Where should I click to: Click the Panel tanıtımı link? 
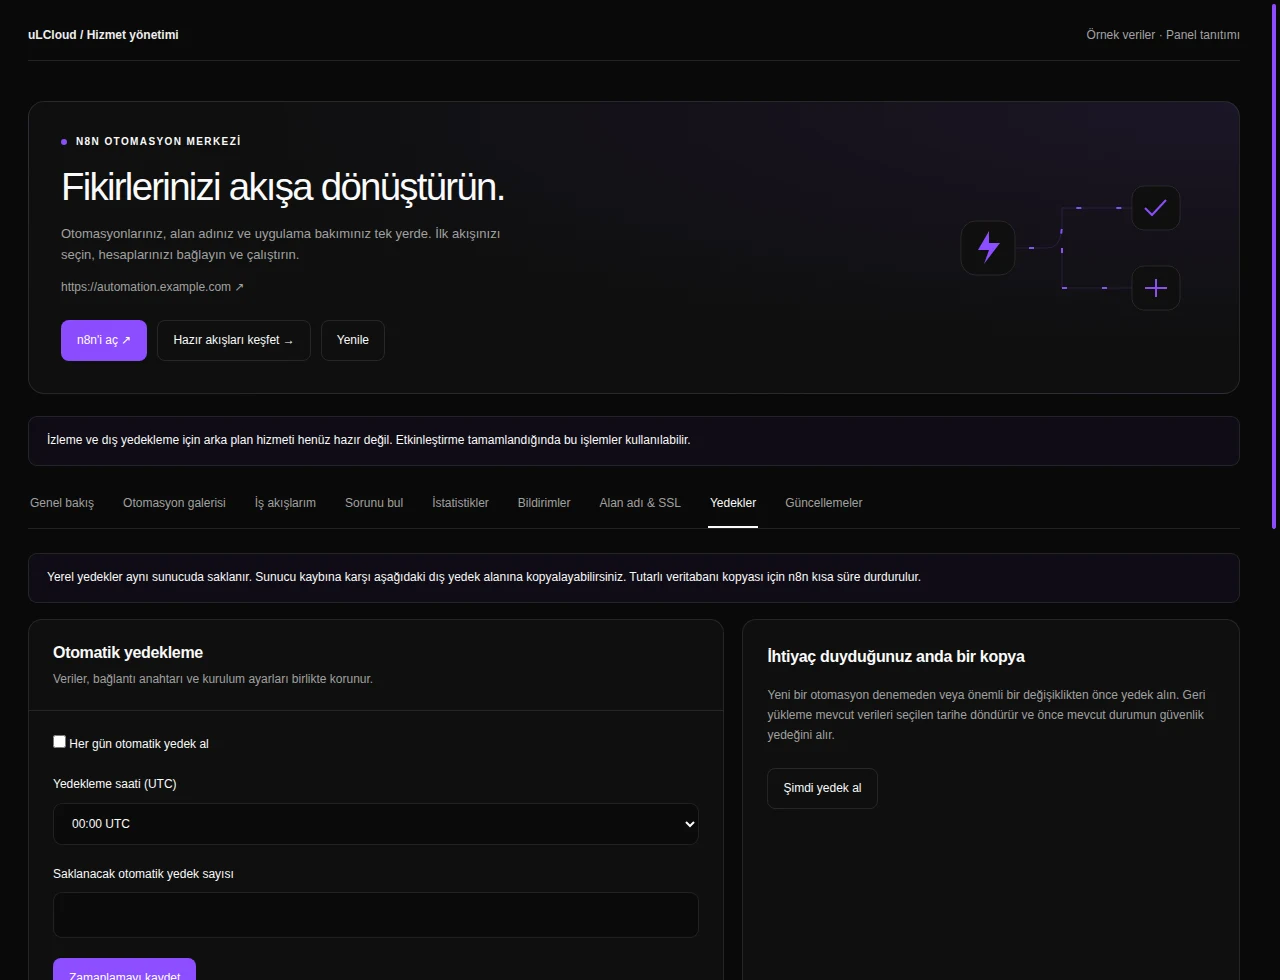(x=1203, y=35)
